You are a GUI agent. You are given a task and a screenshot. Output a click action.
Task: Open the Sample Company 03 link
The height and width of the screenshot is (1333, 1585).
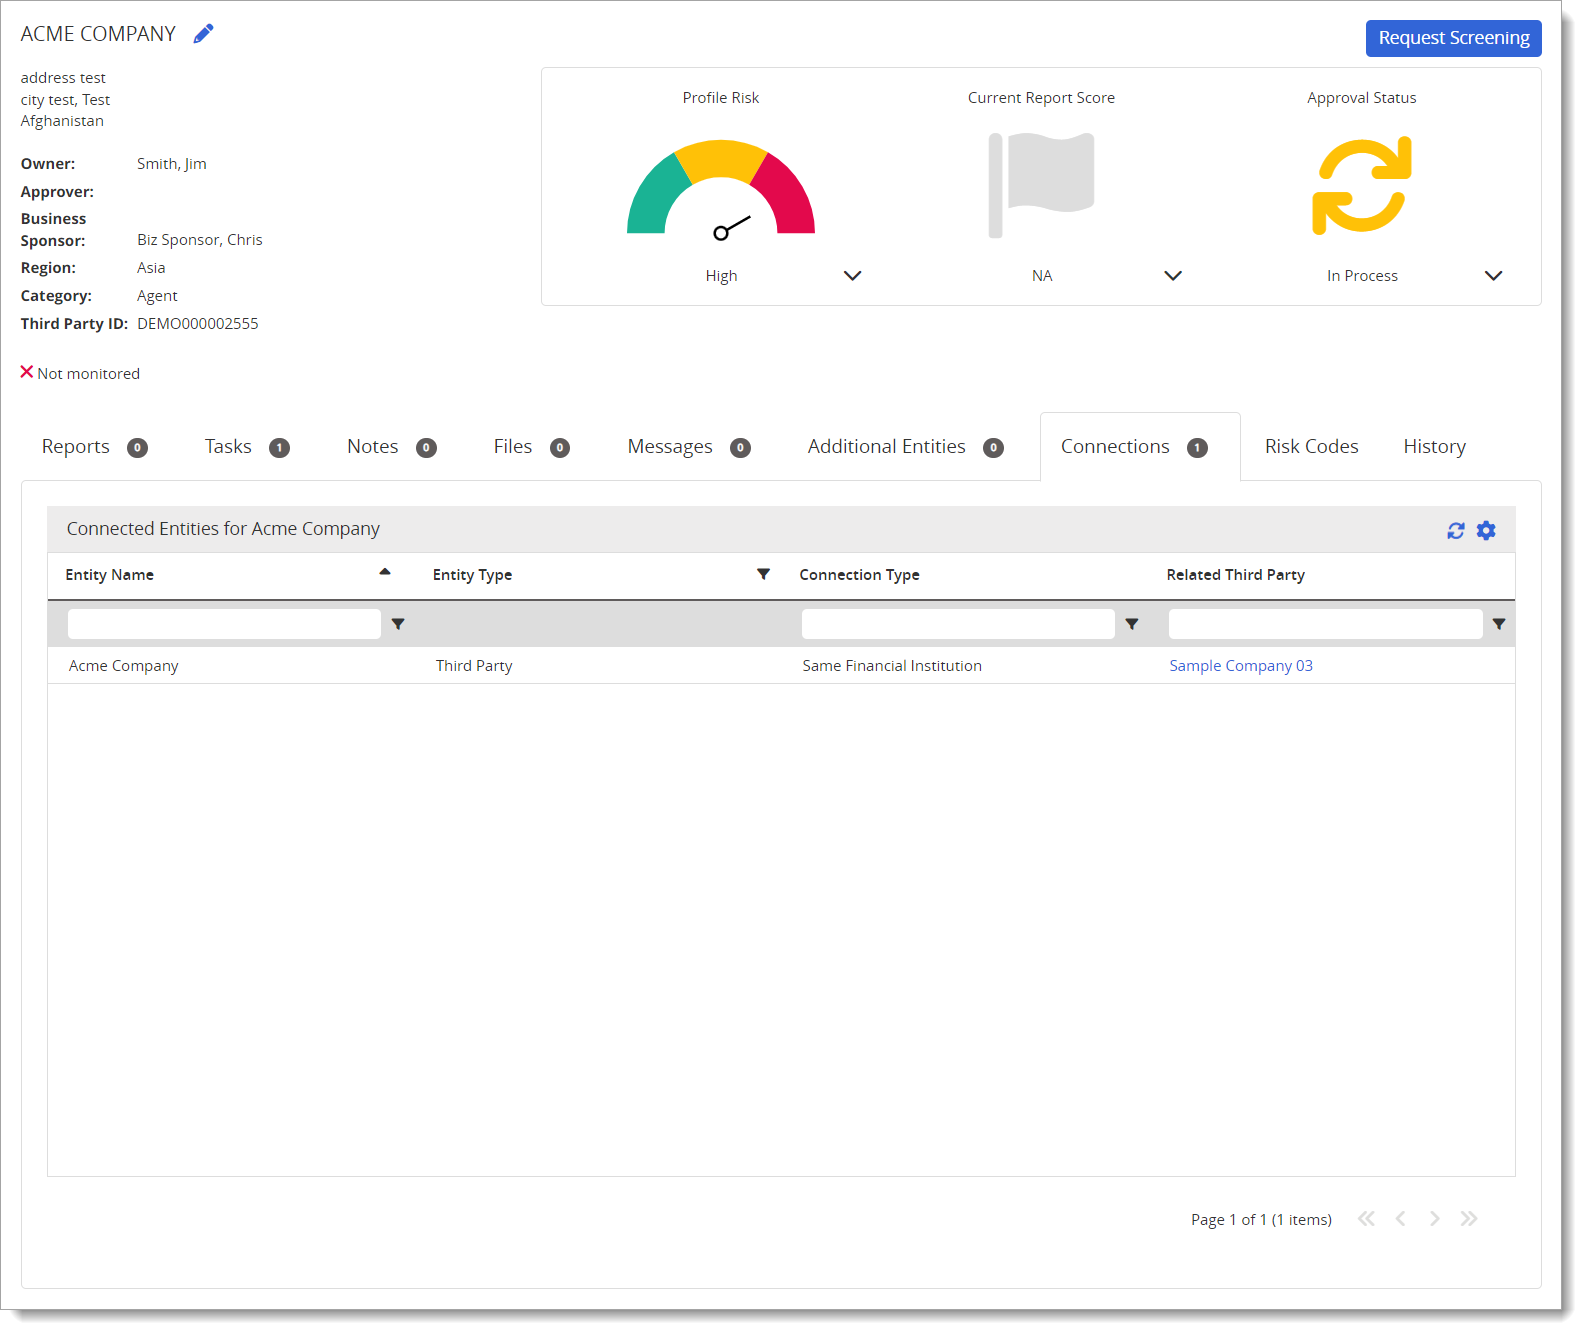pyautogui.click(x=1241, y=666)
